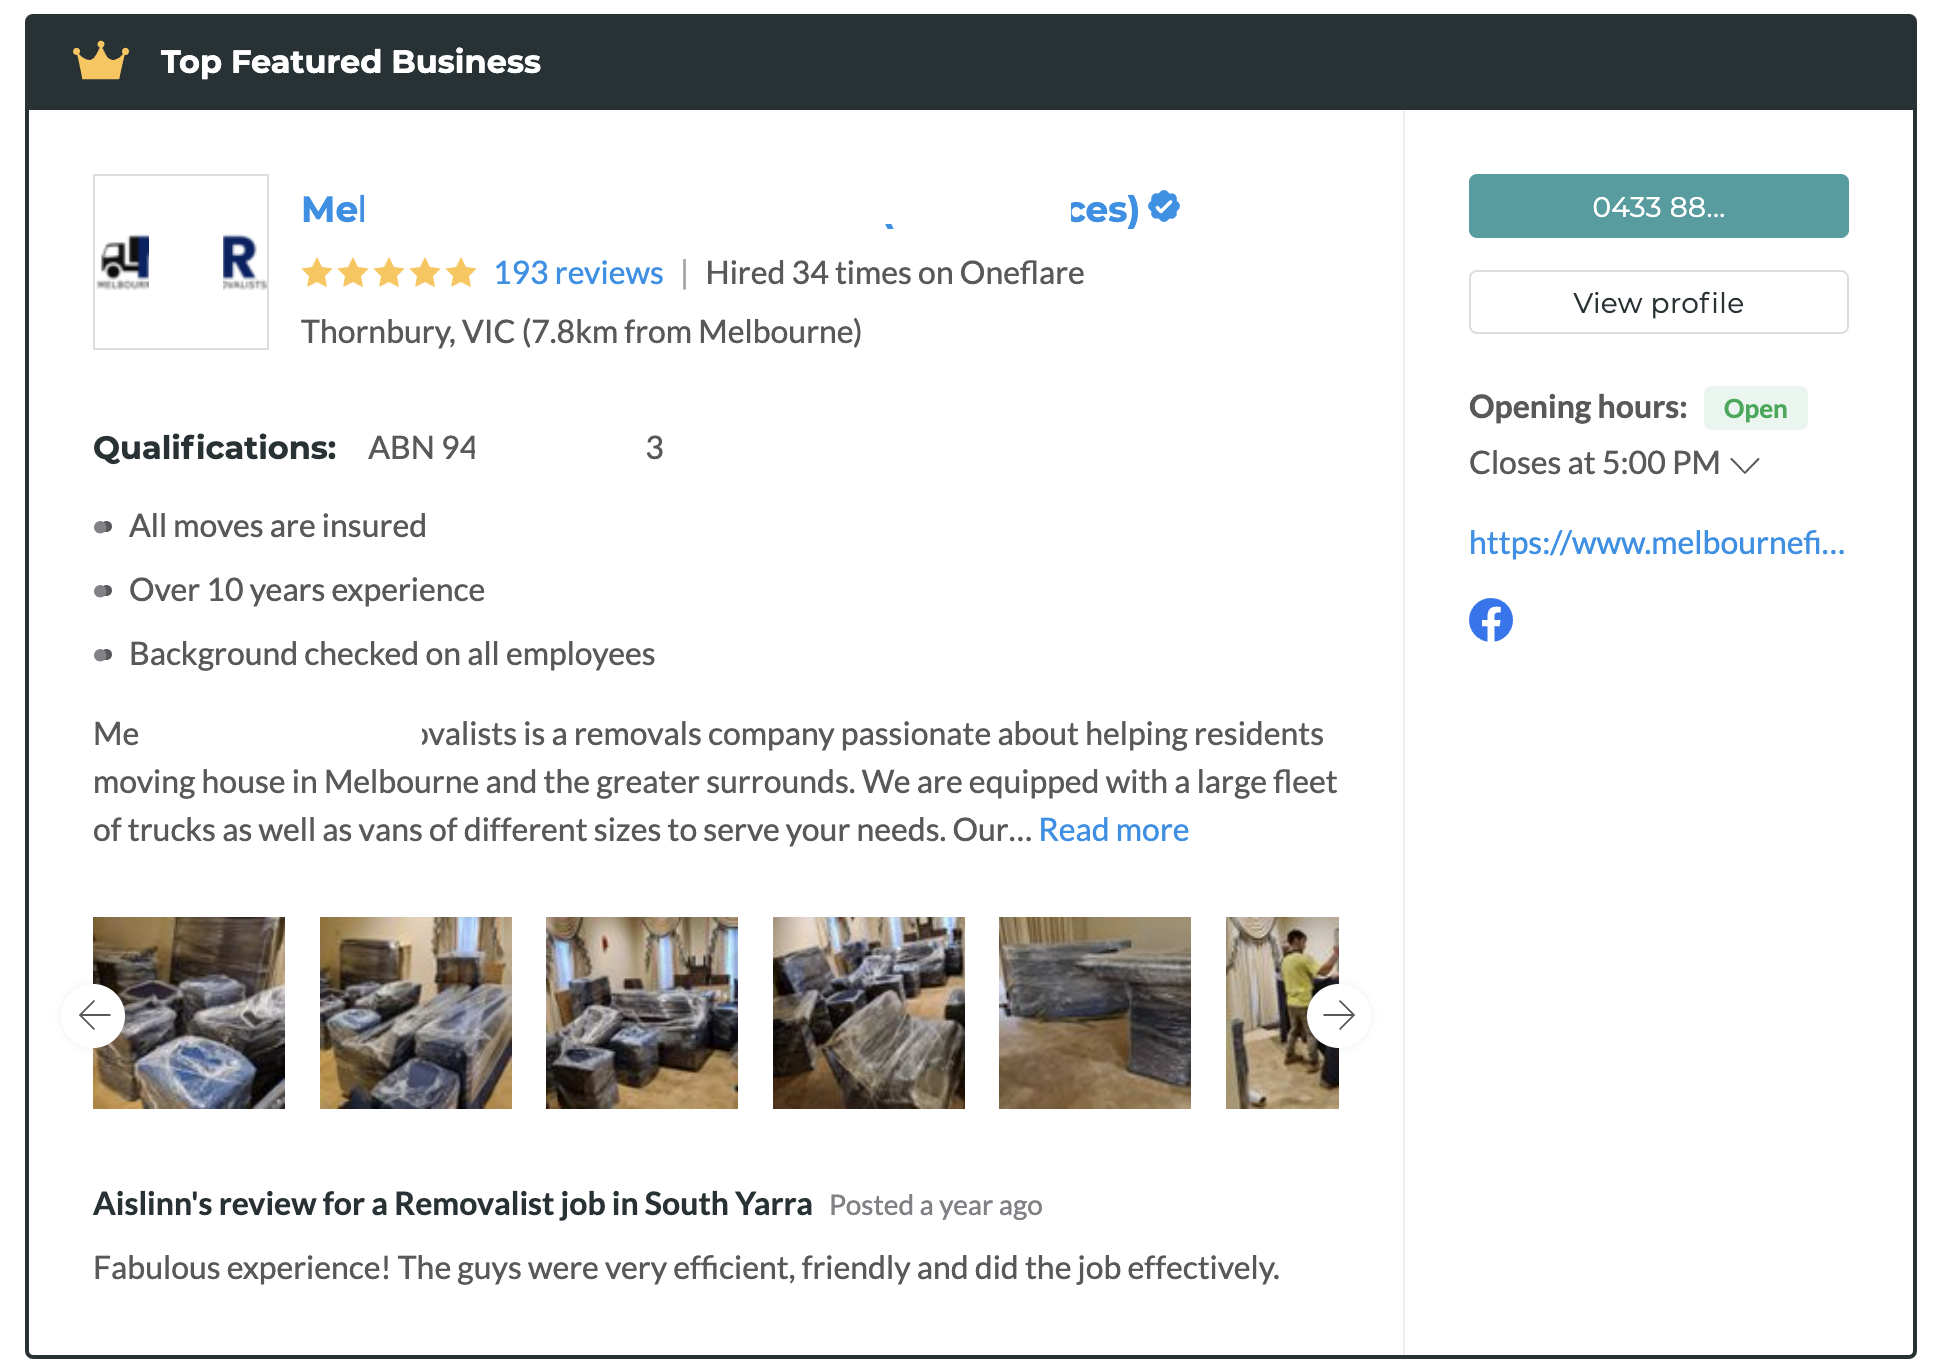Viewport: 1942px width, 1372px height.
Task: Open the 193 reviews link
Action: coord(578,273)
